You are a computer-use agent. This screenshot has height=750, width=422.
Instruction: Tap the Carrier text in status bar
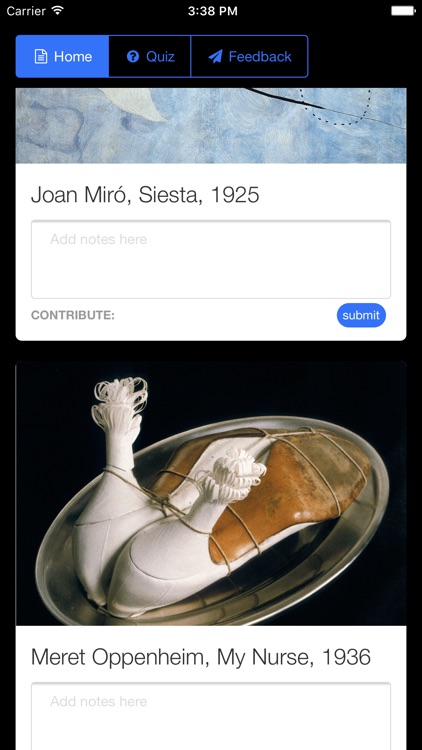pyautogui.click(x=26, y=11)
